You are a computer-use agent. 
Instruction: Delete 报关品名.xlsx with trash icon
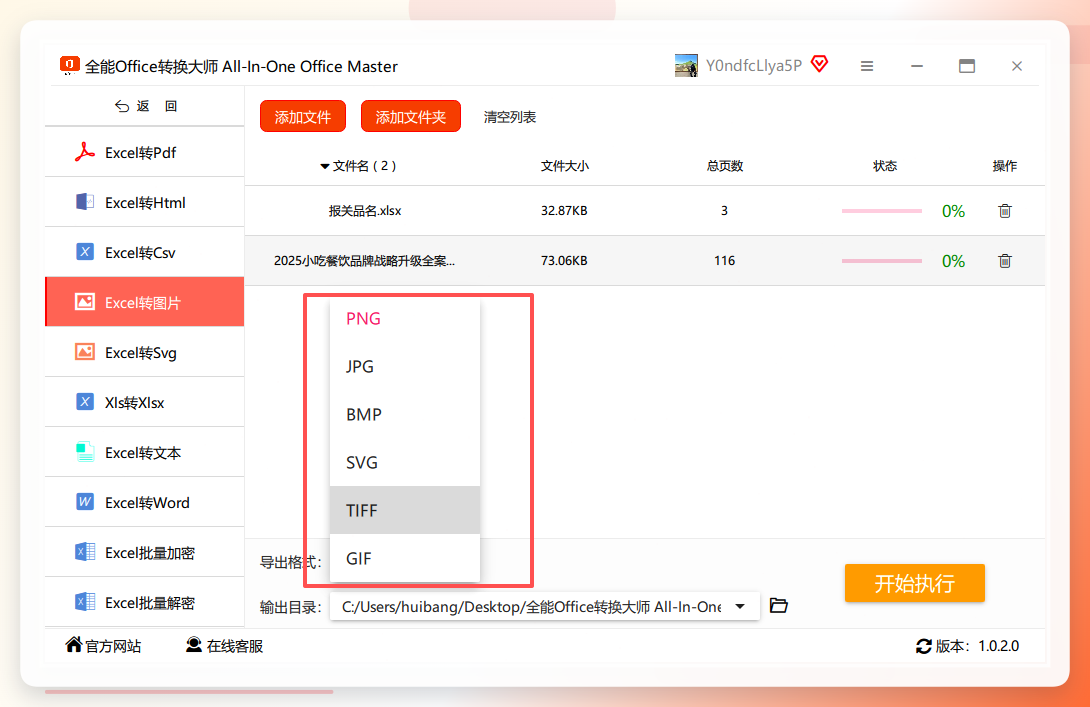(x=1004, y=211)
